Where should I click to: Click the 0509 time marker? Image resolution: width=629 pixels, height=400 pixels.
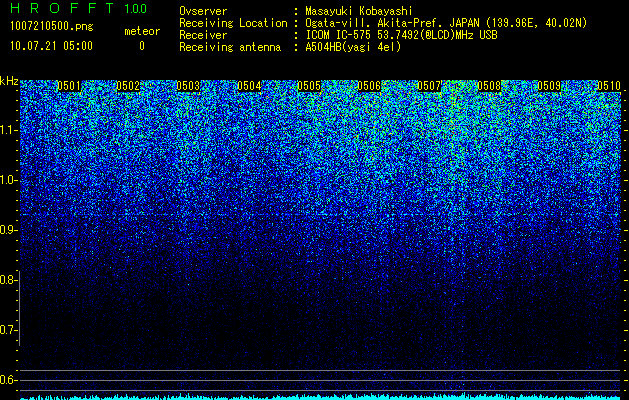coord(549,86)
